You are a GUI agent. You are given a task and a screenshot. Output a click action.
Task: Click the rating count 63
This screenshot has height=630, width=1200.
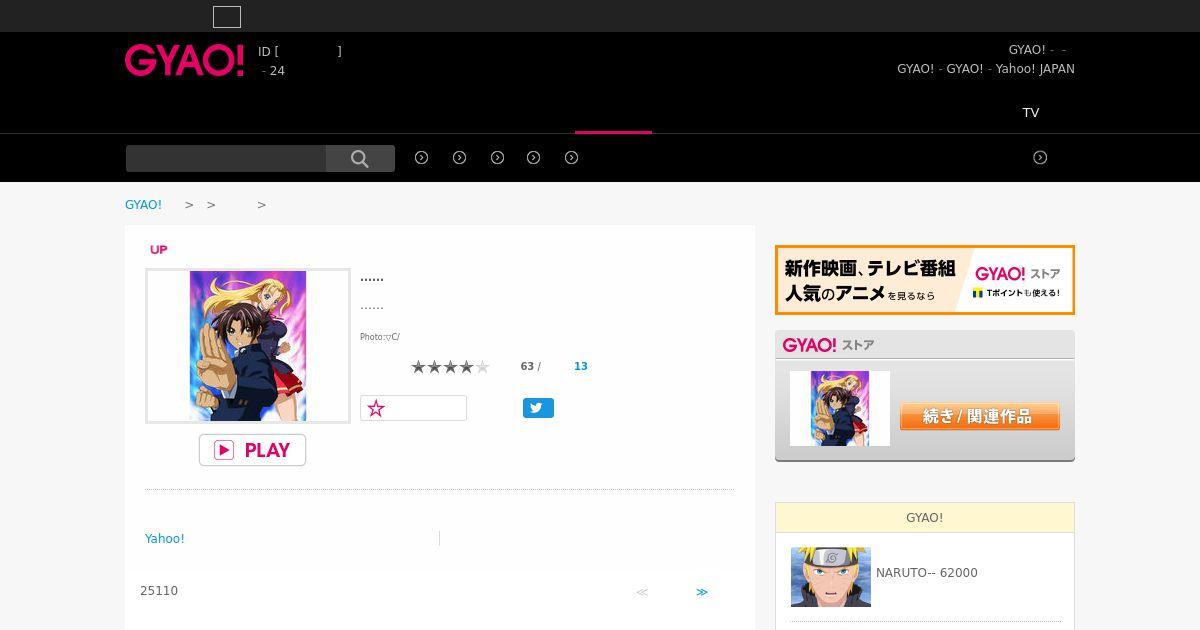(527, 366)
